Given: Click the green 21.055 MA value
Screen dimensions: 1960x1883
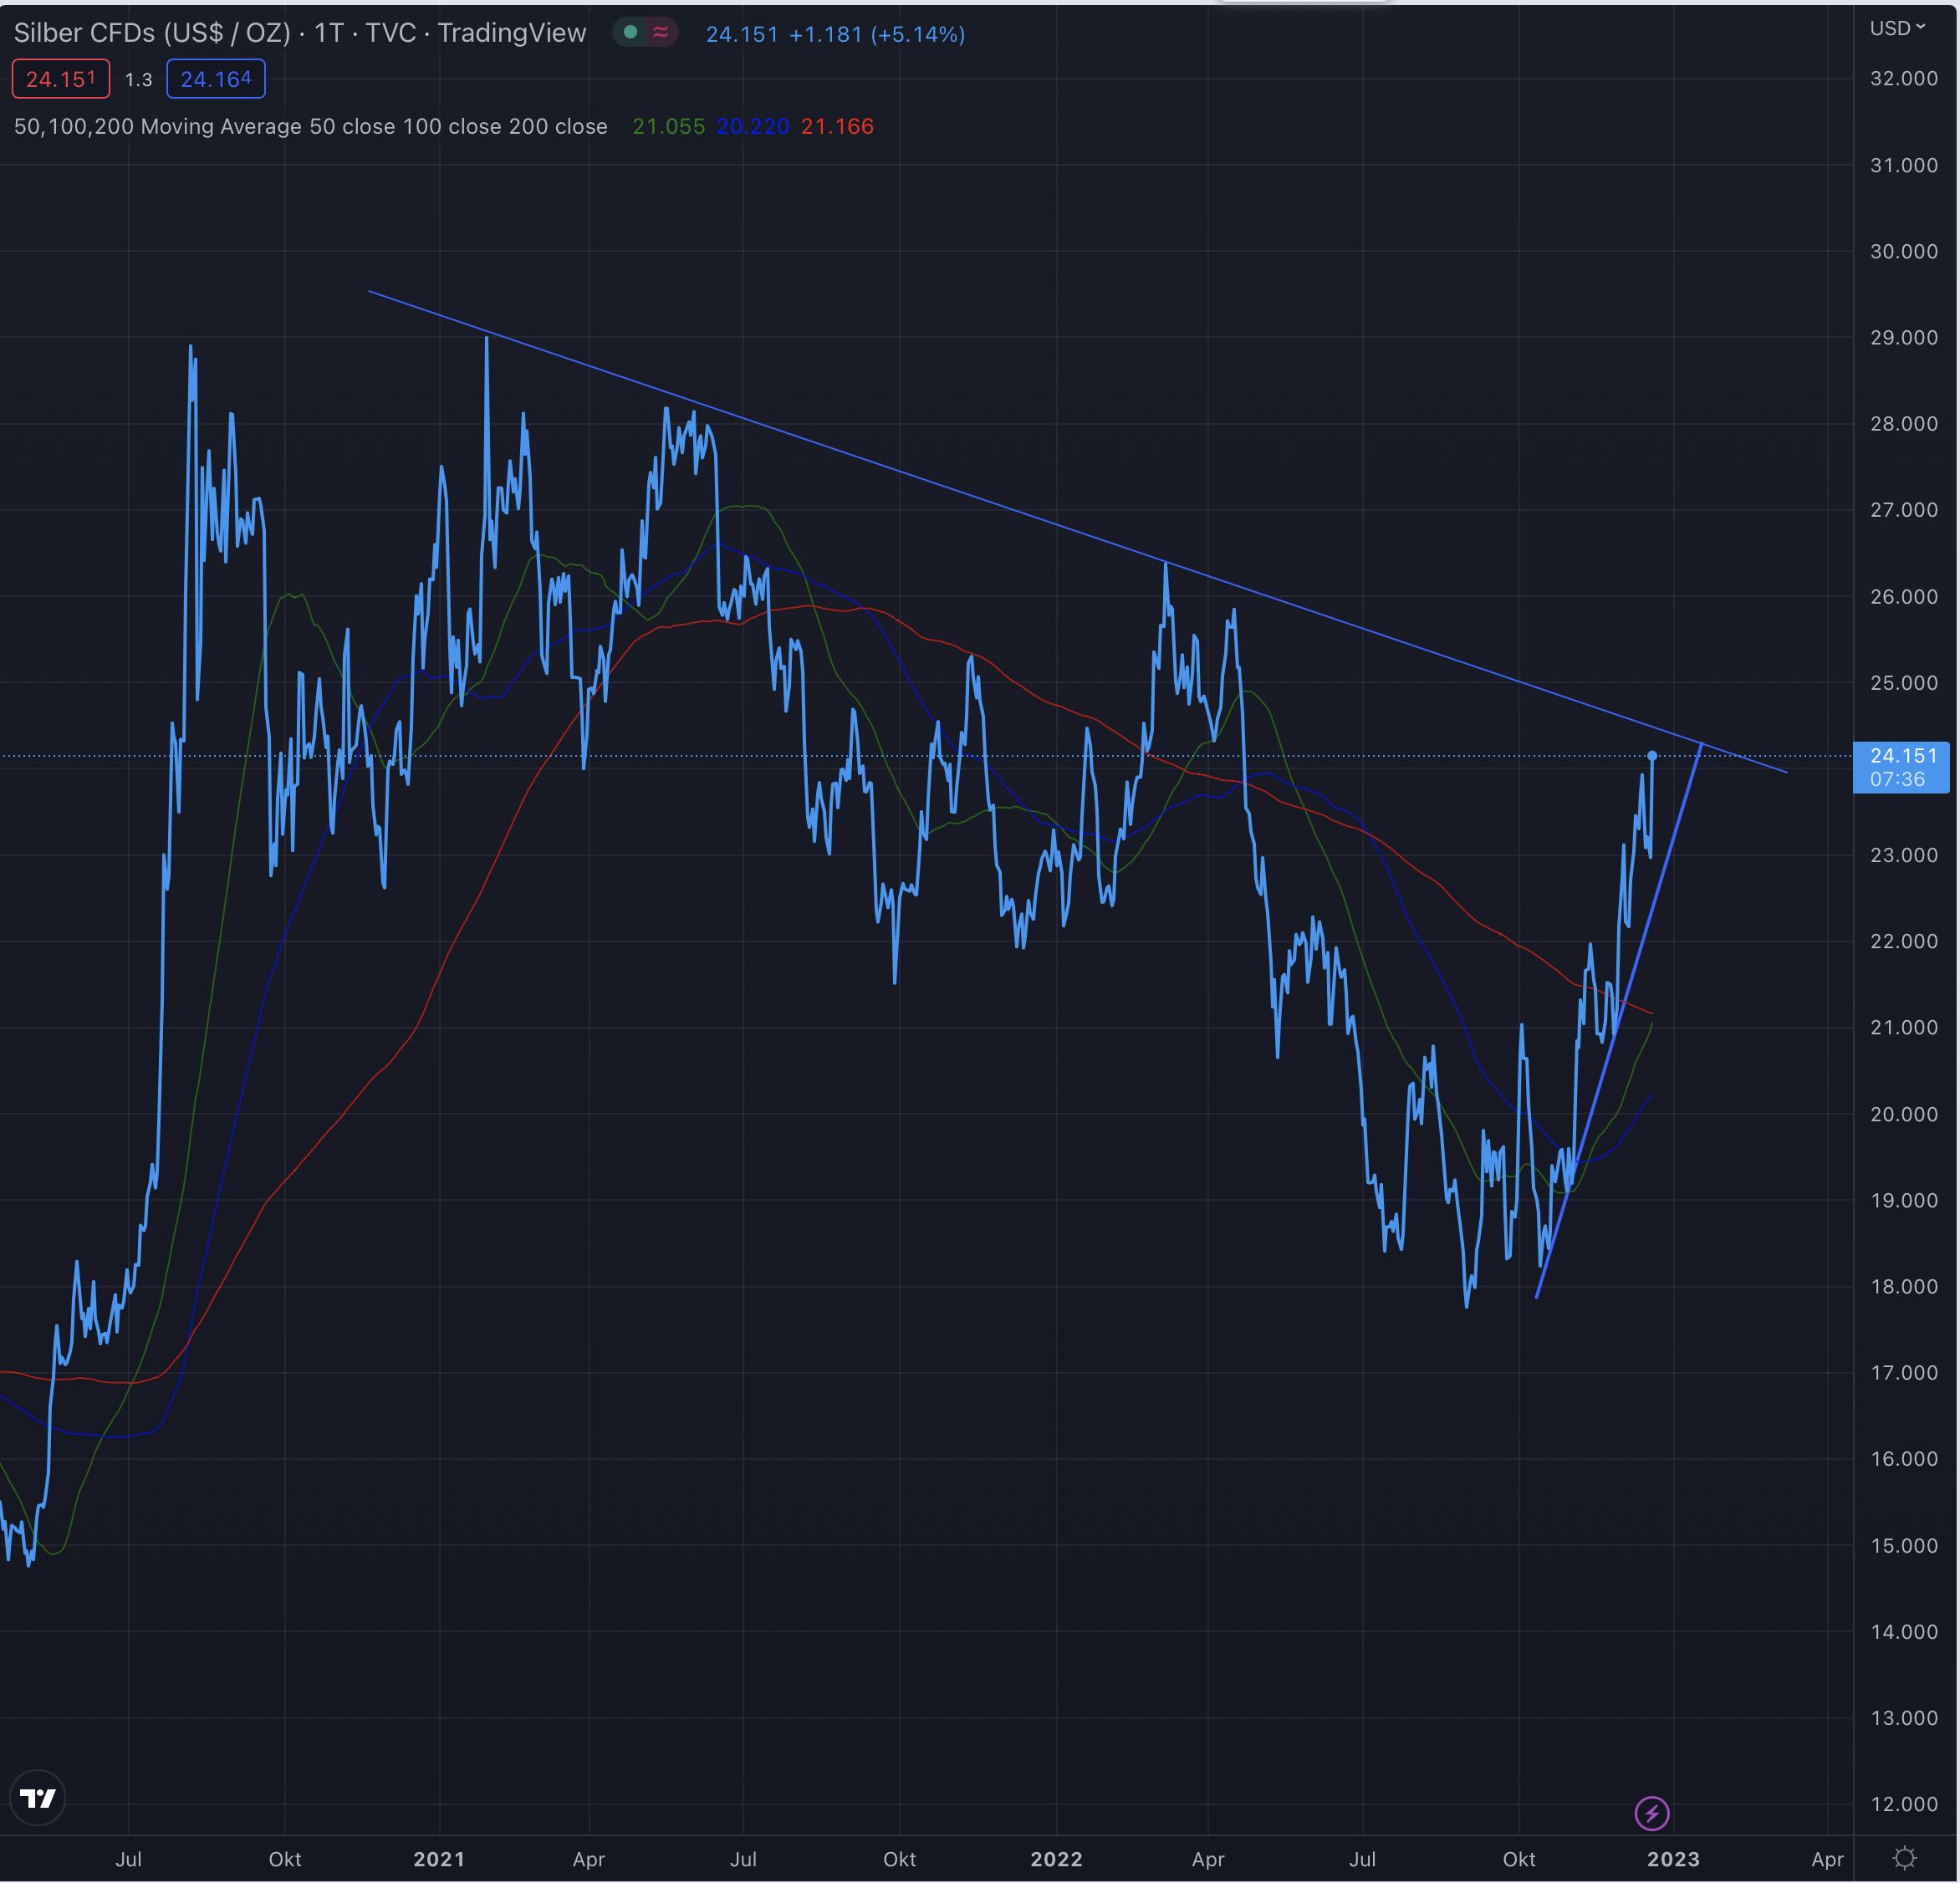Looking at the screenshot, I should (x=668, y=126).
